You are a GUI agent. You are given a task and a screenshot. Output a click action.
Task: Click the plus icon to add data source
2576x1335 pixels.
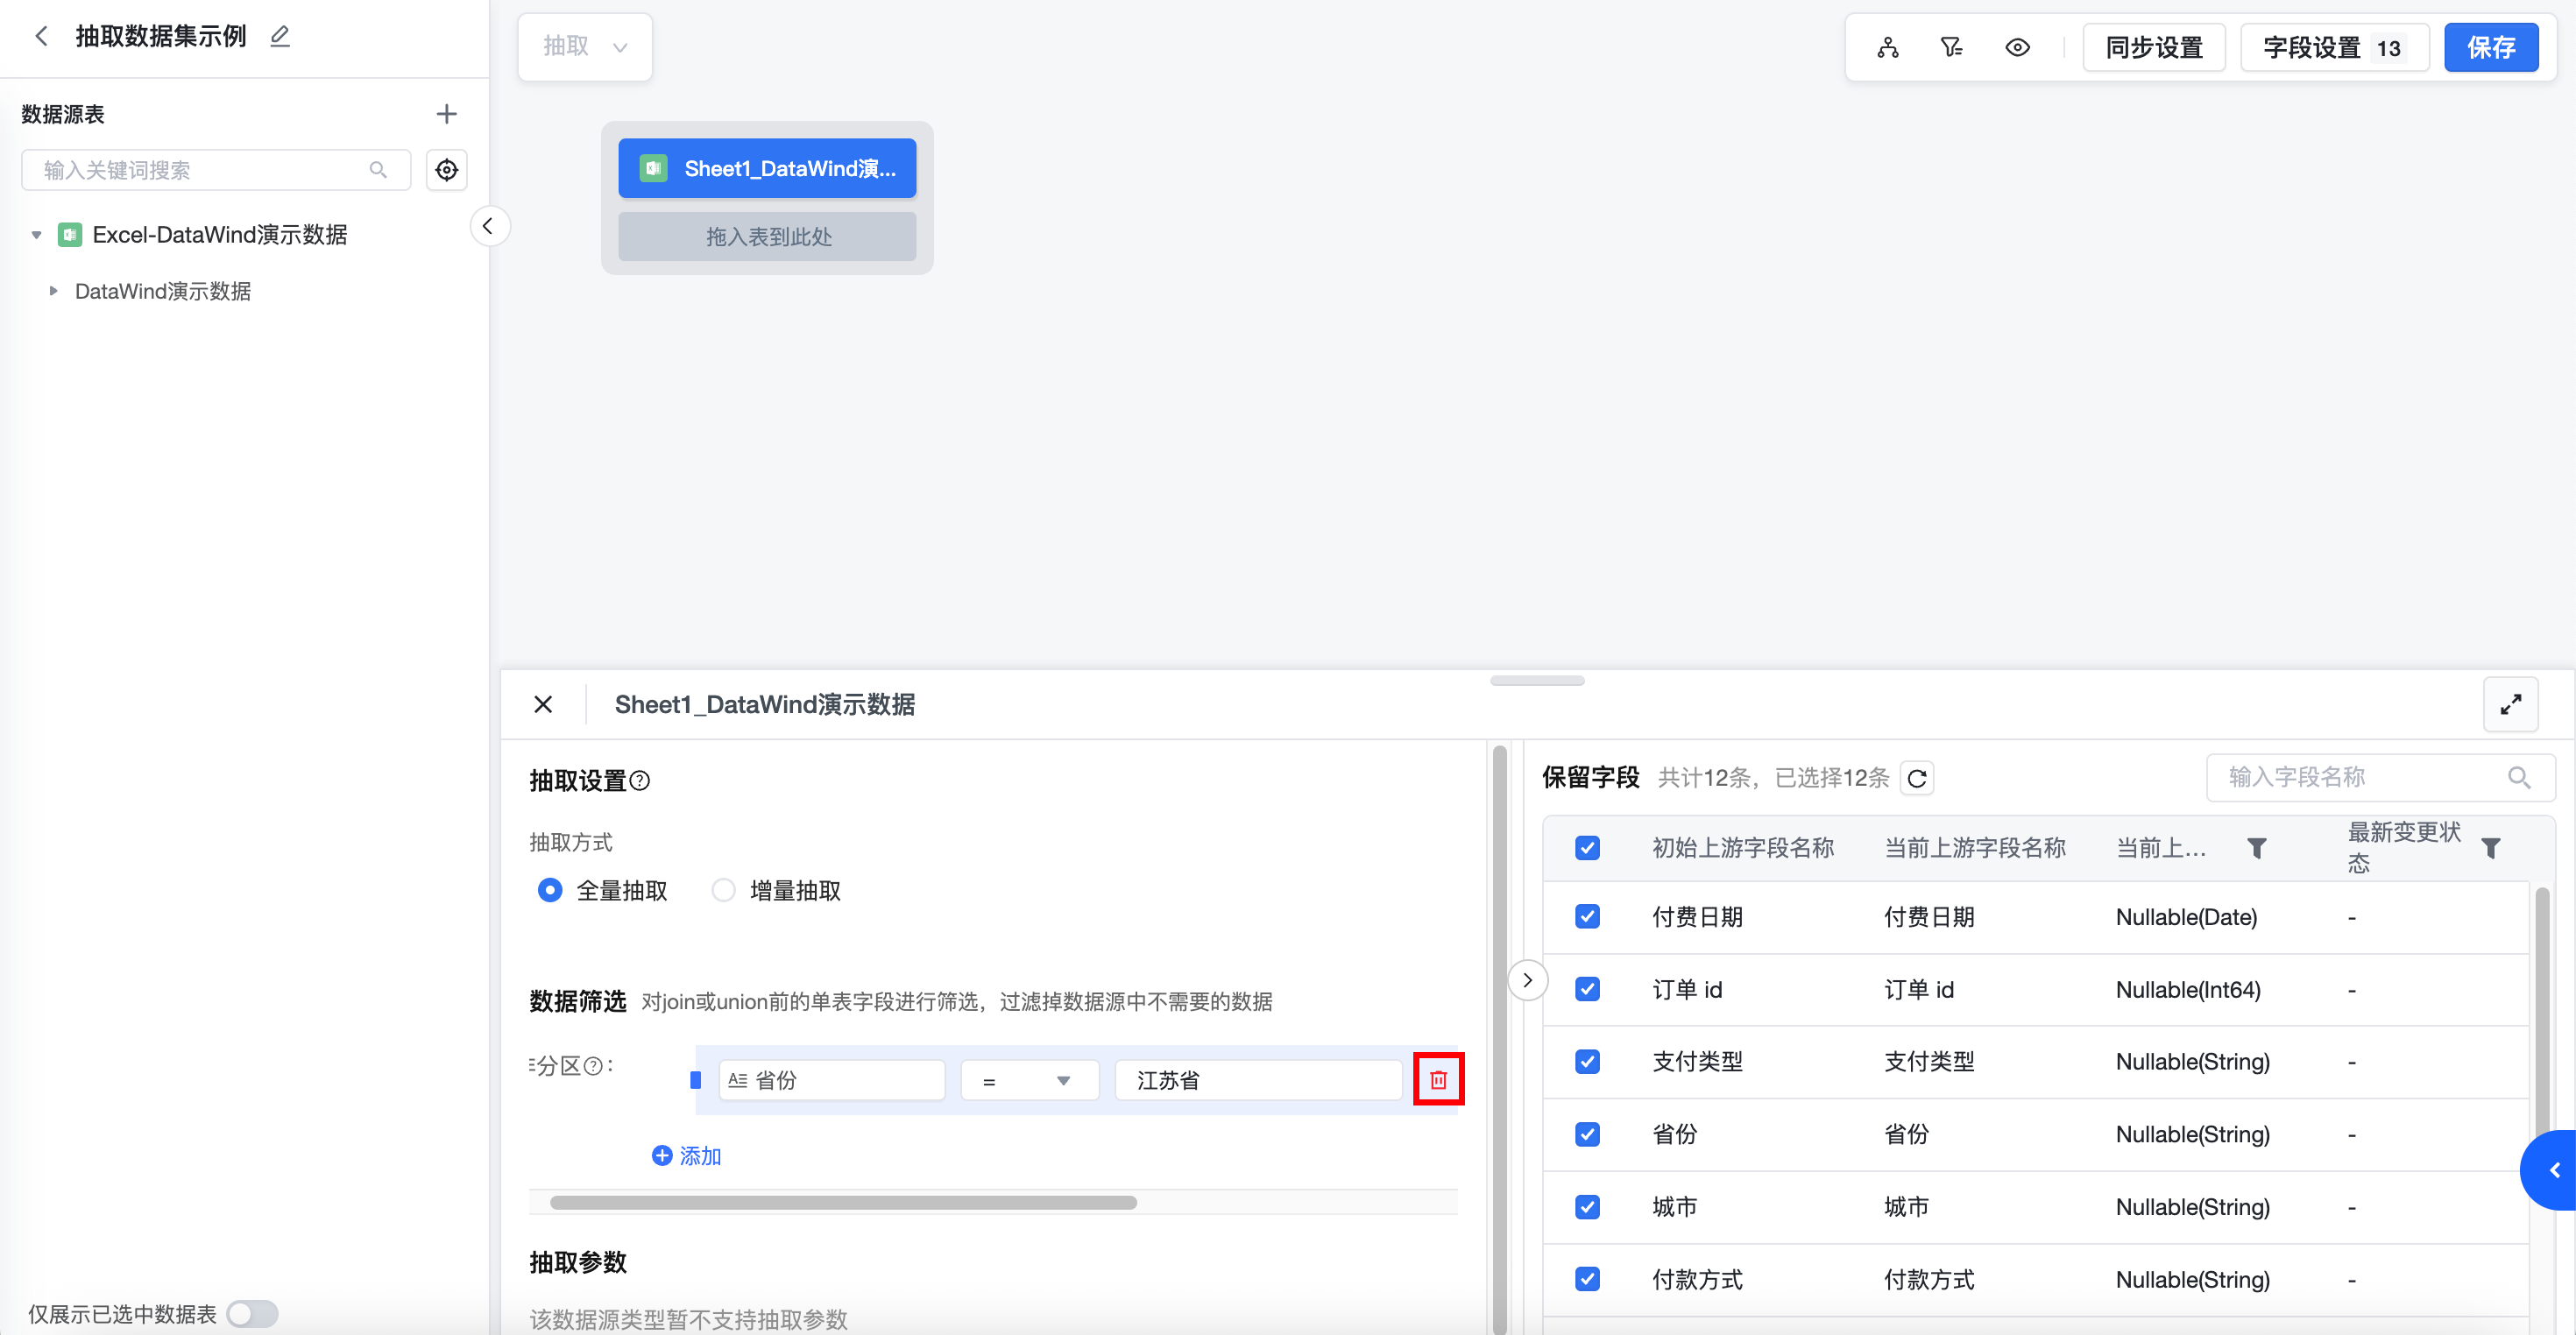coord(446,114)
